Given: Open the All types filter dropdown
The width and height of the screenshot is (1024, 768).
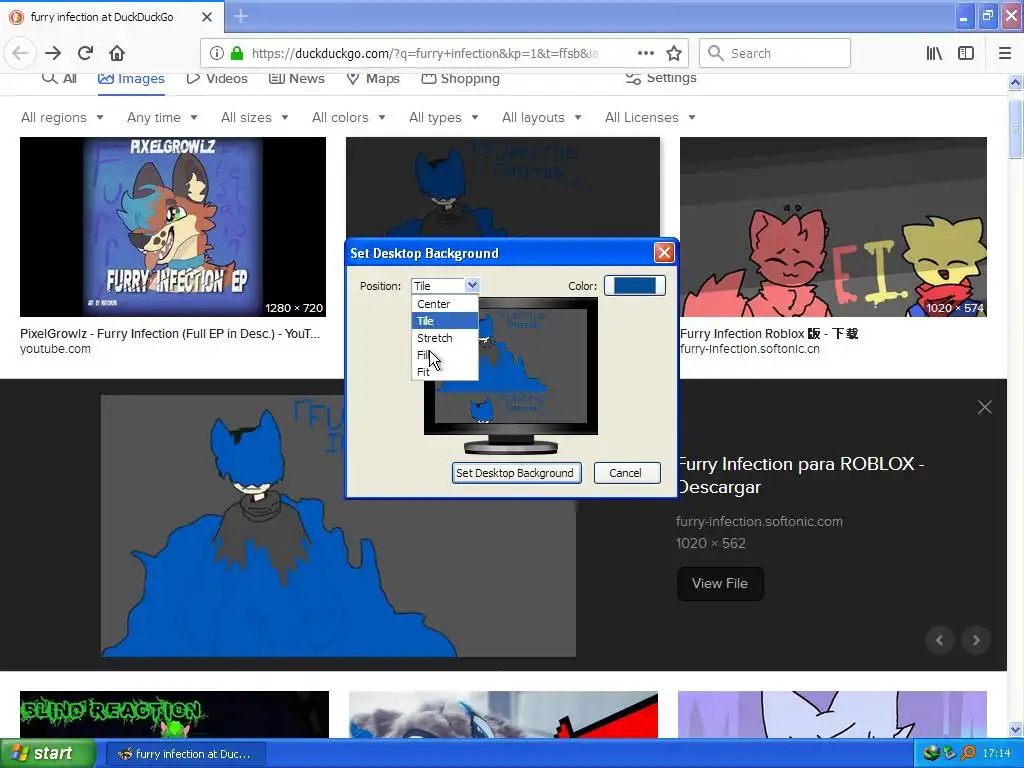Looking at the screenshot, I should (x=443, y=118).
